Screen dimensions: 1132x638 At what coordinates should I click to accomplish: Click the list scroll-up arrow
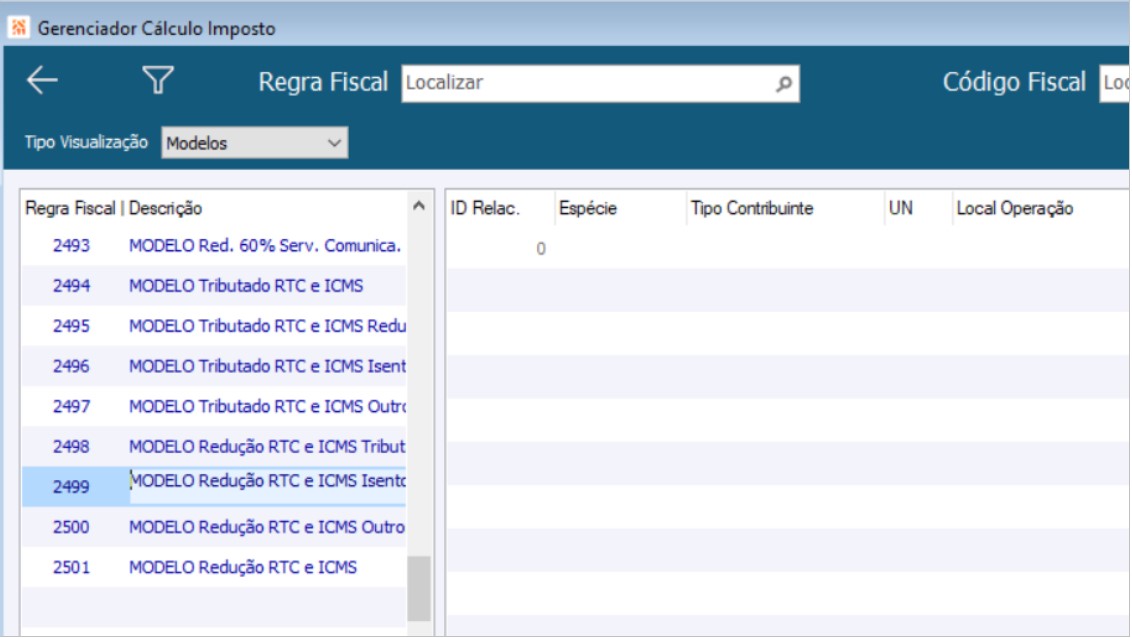[419, 206]
